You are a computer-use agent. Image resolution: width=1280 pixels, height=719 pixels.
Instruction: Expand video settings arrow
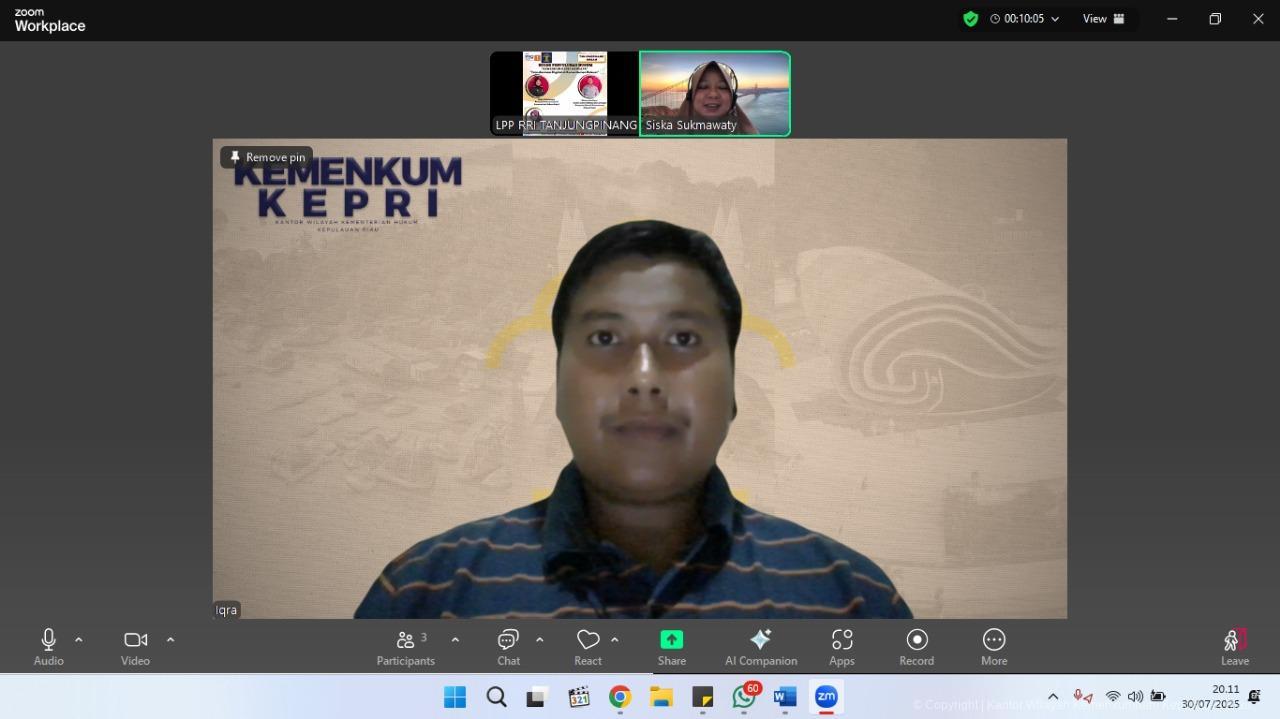coord(170,640)
